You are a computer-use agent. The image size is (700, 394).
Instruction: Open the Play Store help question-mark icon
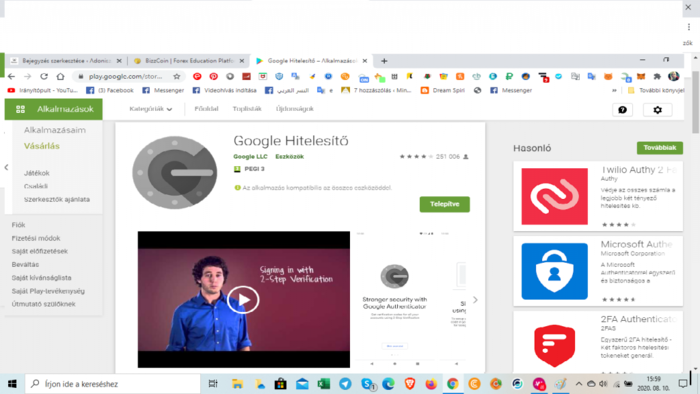point(622,110)
